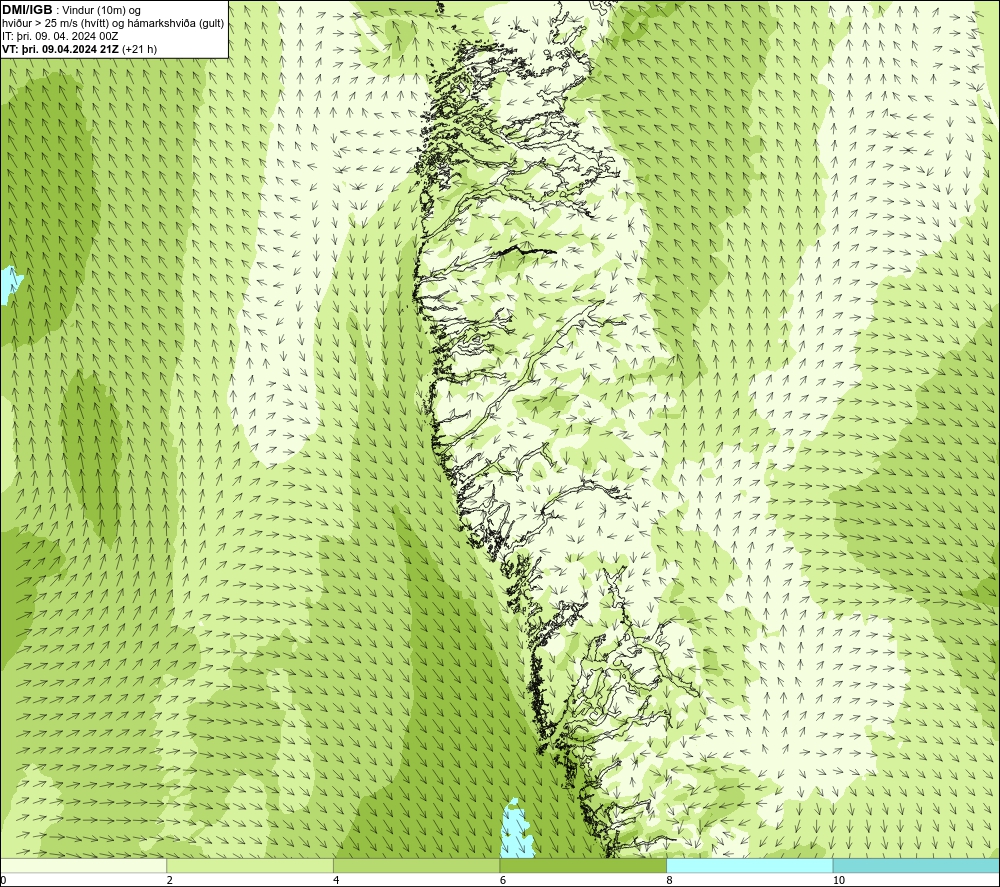
Task: Click the '0' scale label
Action: click(x=3, y=880)
